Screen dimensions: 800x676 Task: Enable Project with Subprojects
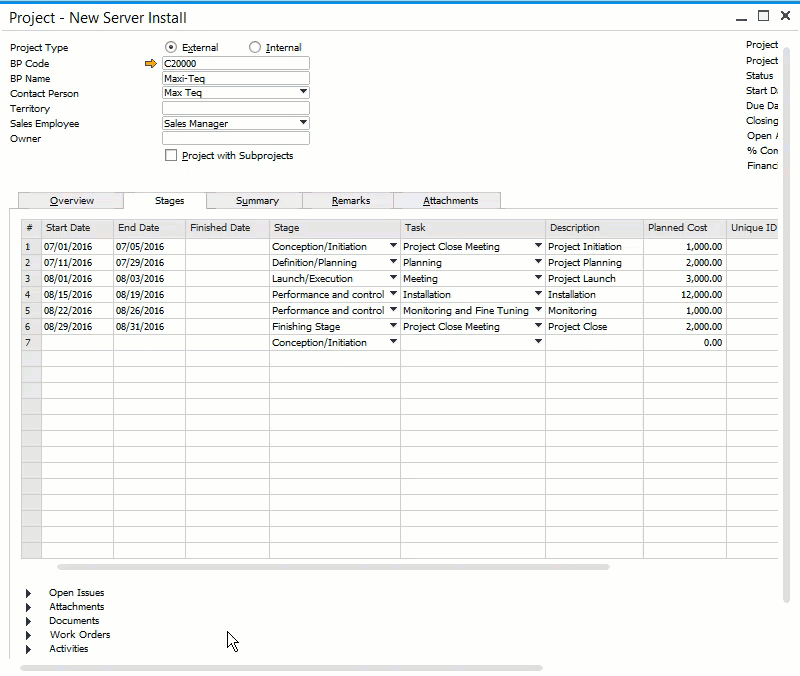[x=171, y=155]
